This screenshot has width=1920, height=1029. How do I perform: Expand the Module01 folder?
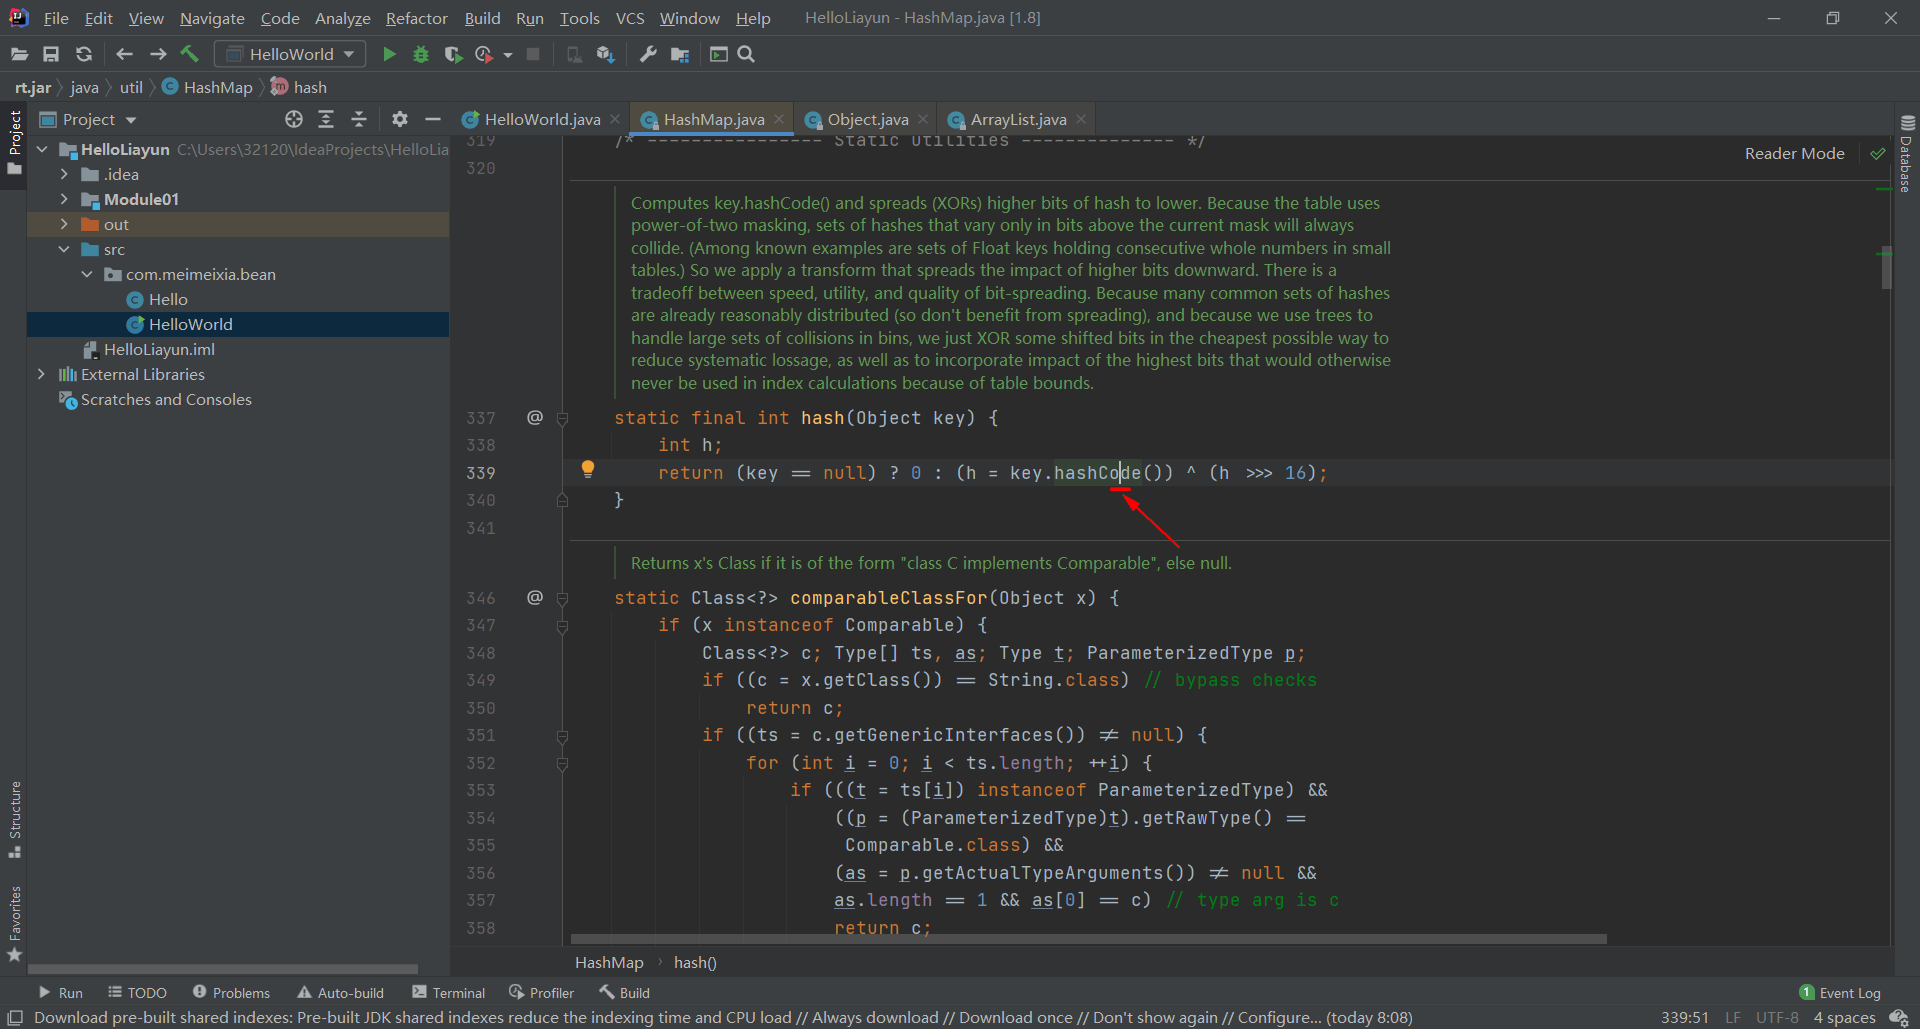pyautogui.click(x=64, y=199)
